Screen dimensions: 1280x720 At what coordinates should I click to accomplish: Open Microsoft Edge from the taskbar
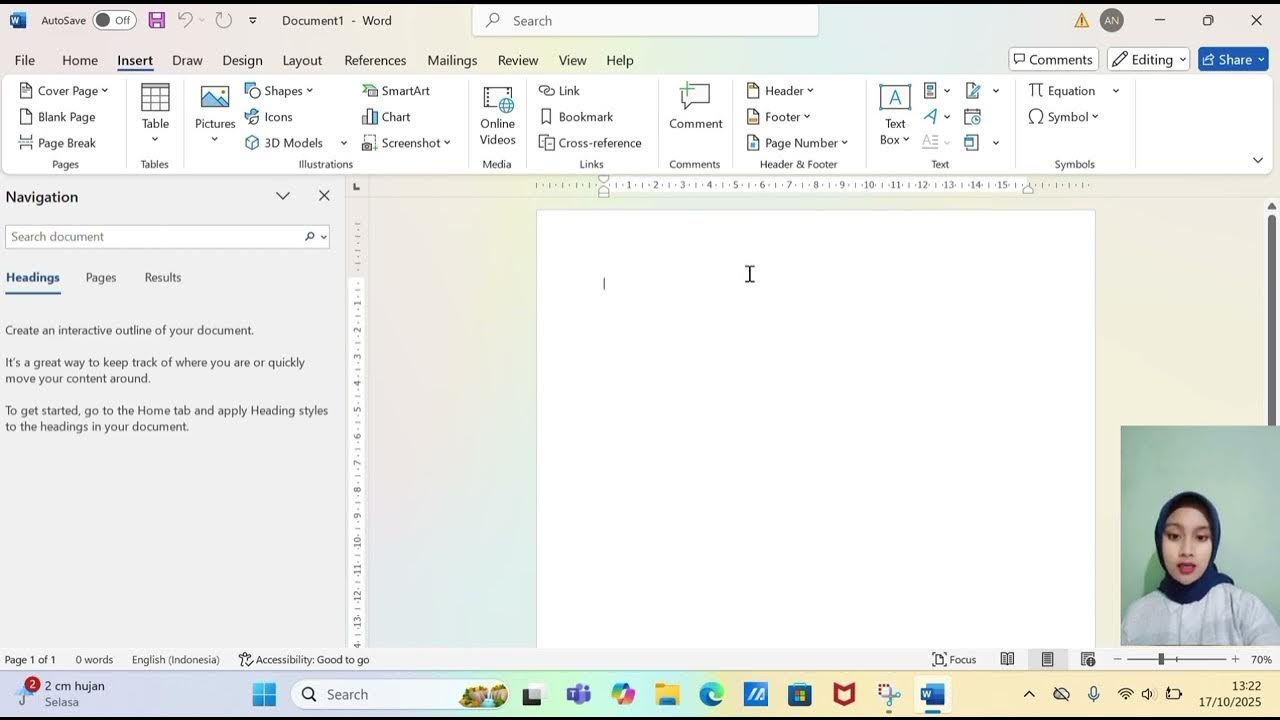pyautogui.click(x=711, y=694)
